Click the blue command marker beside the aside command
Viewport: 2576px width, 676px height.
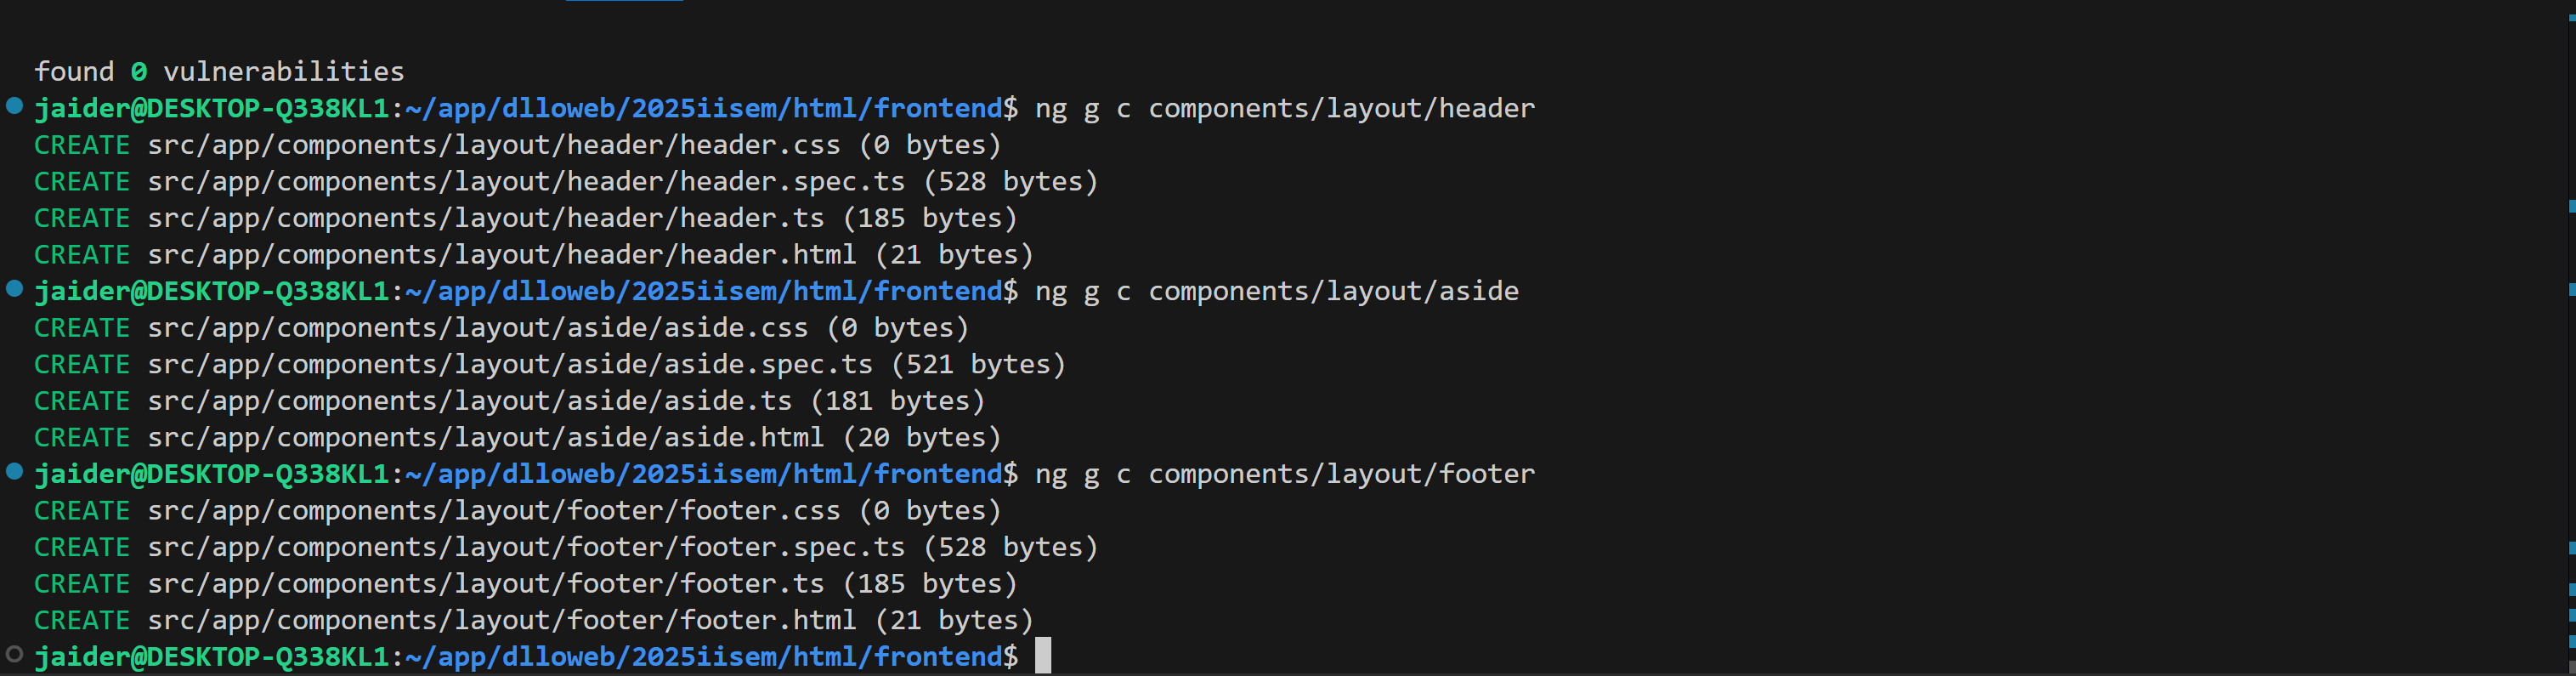[14, 289]
